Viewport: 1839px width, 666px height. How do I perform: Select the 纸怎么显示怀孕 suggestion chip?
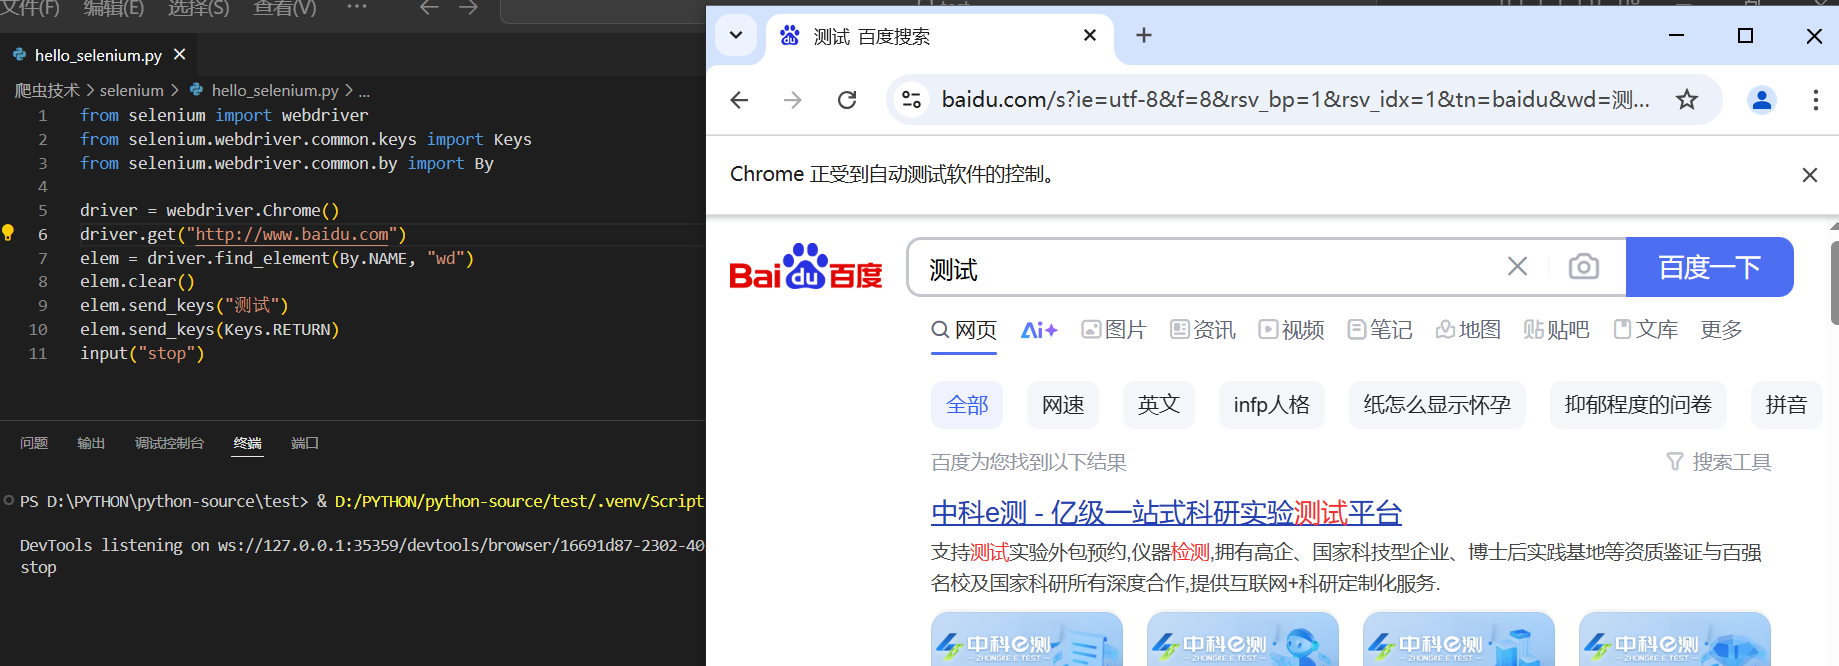point(1437,405)
